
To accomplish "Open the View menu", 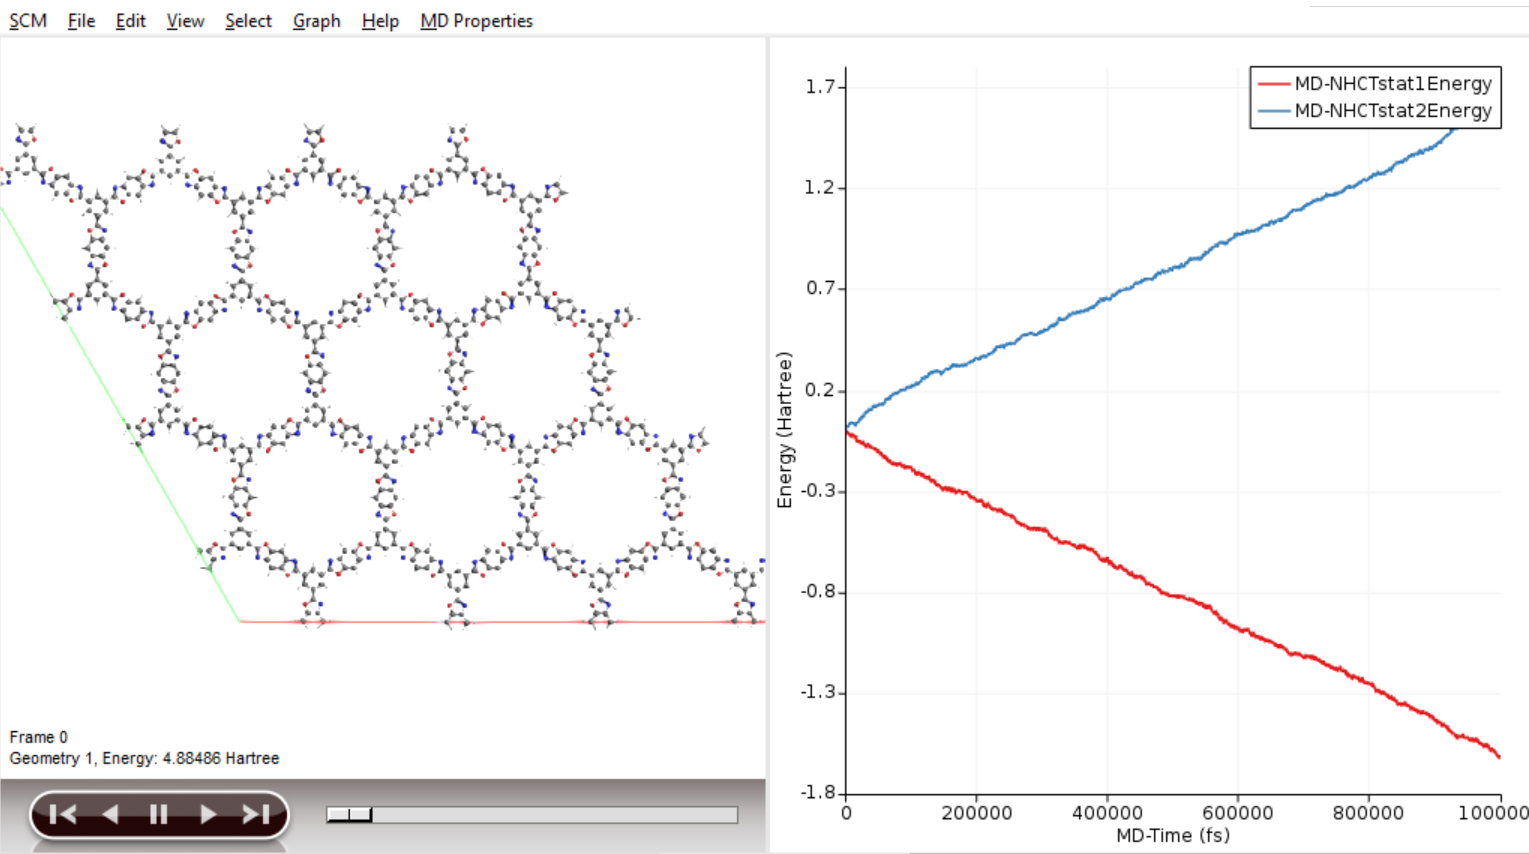I will (x=185, y=21).
